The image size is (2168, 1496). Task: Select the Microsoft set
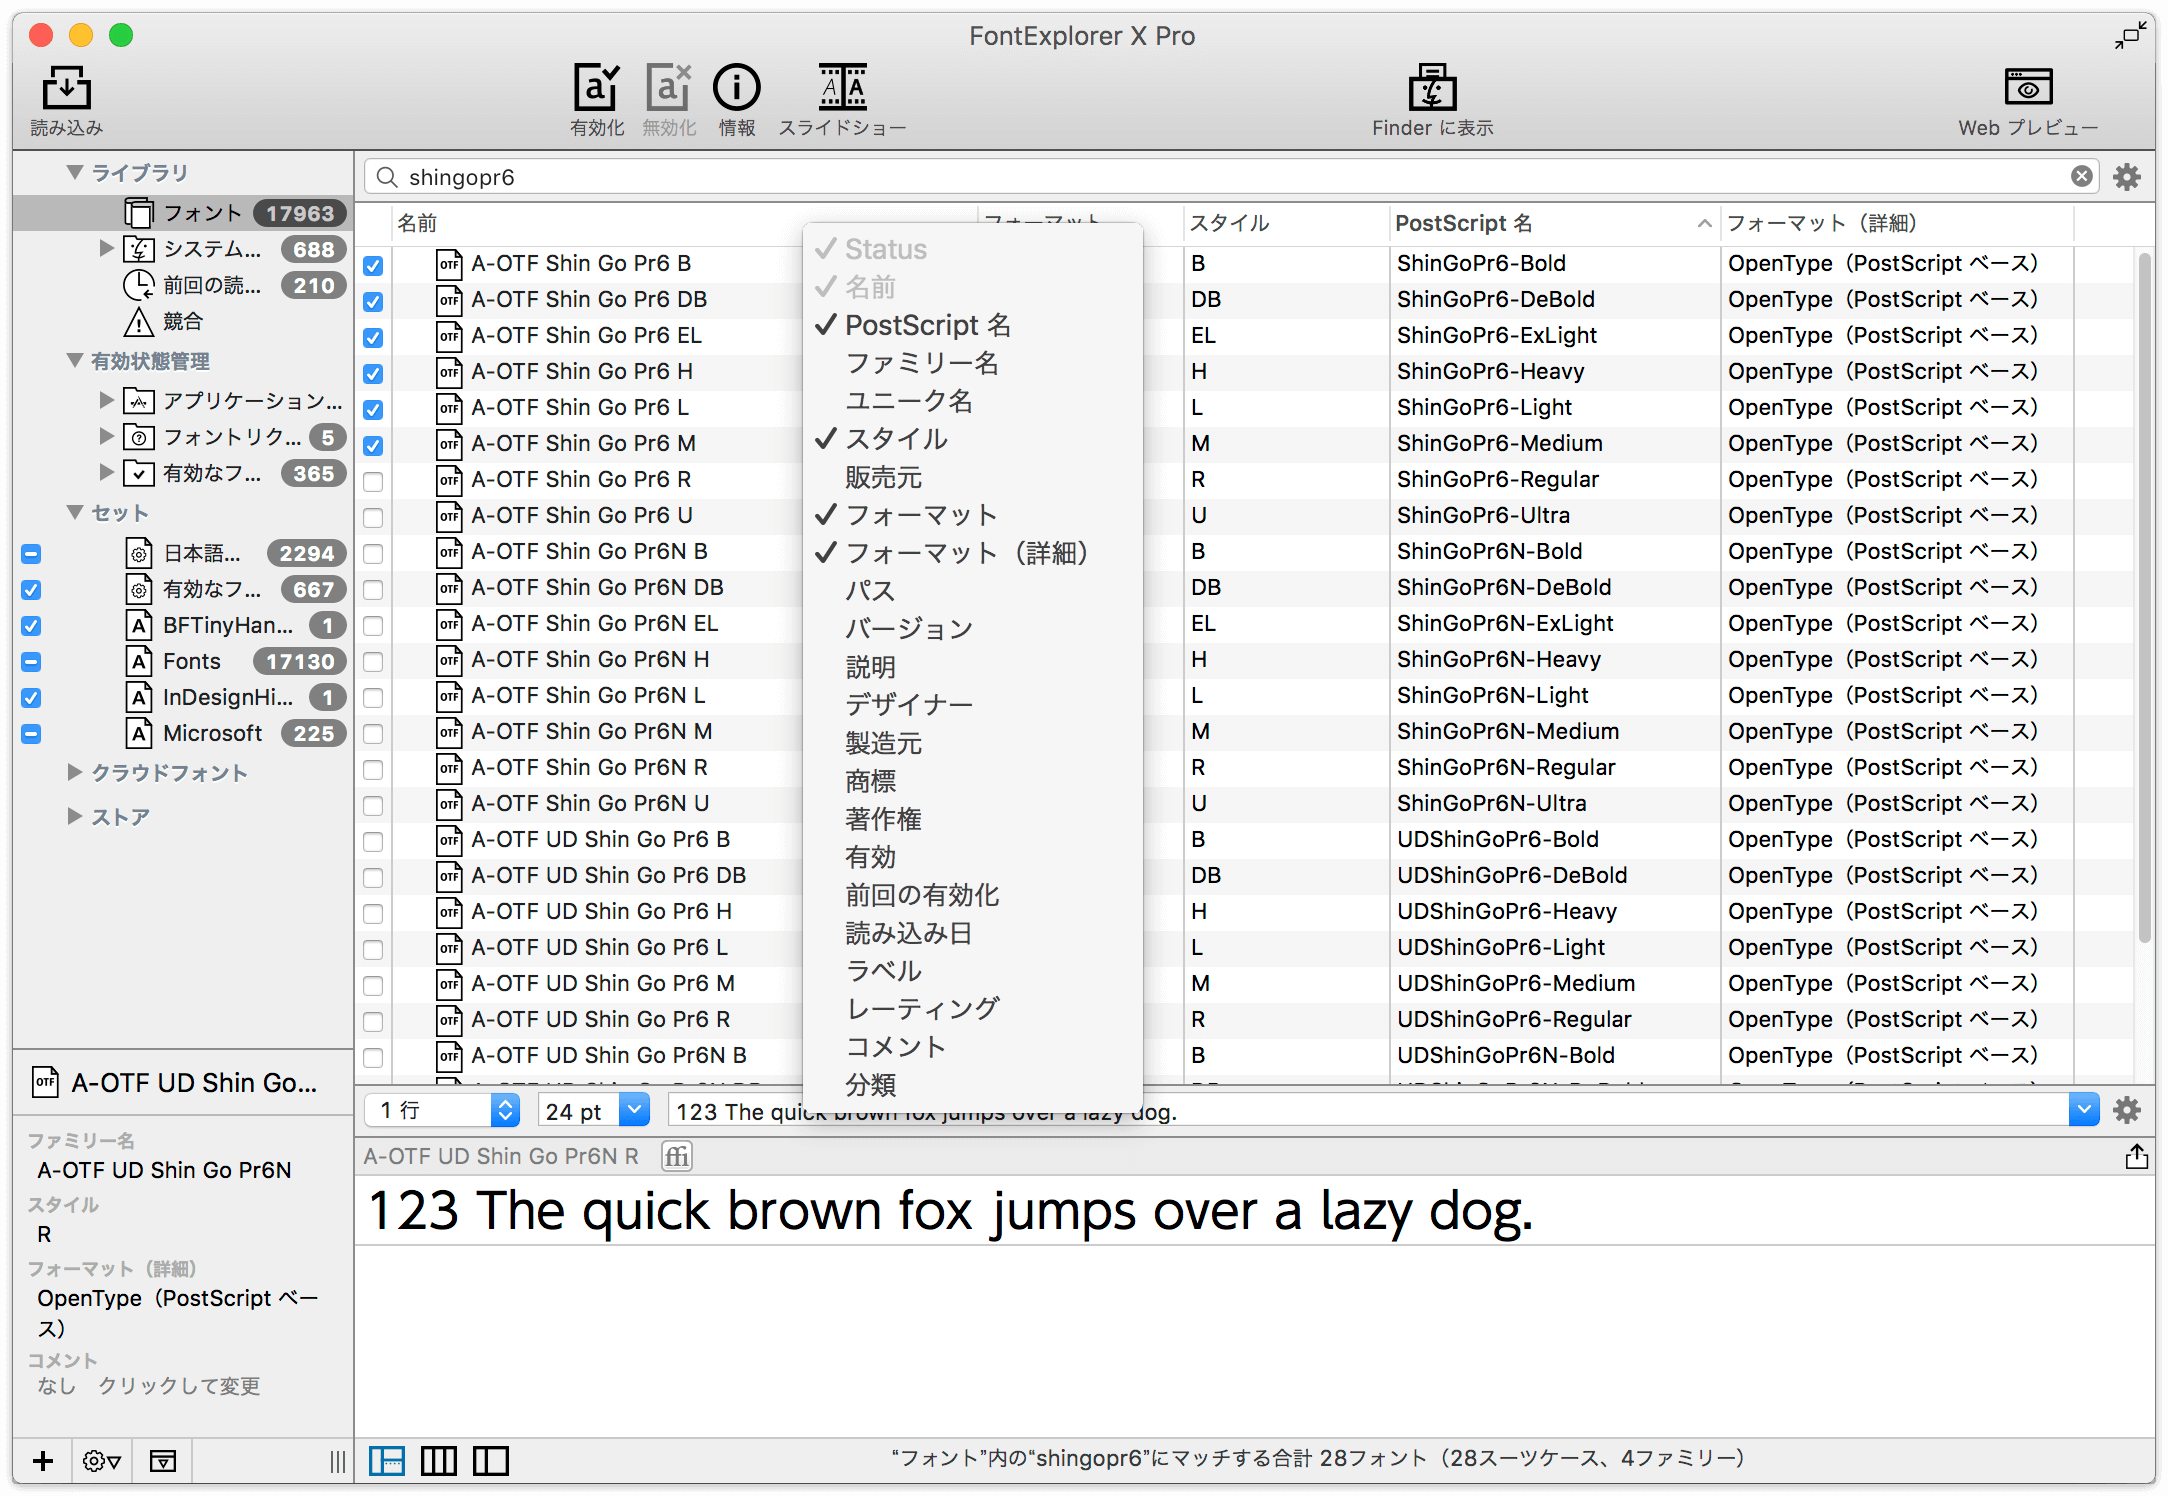click(x=182, y=733)
